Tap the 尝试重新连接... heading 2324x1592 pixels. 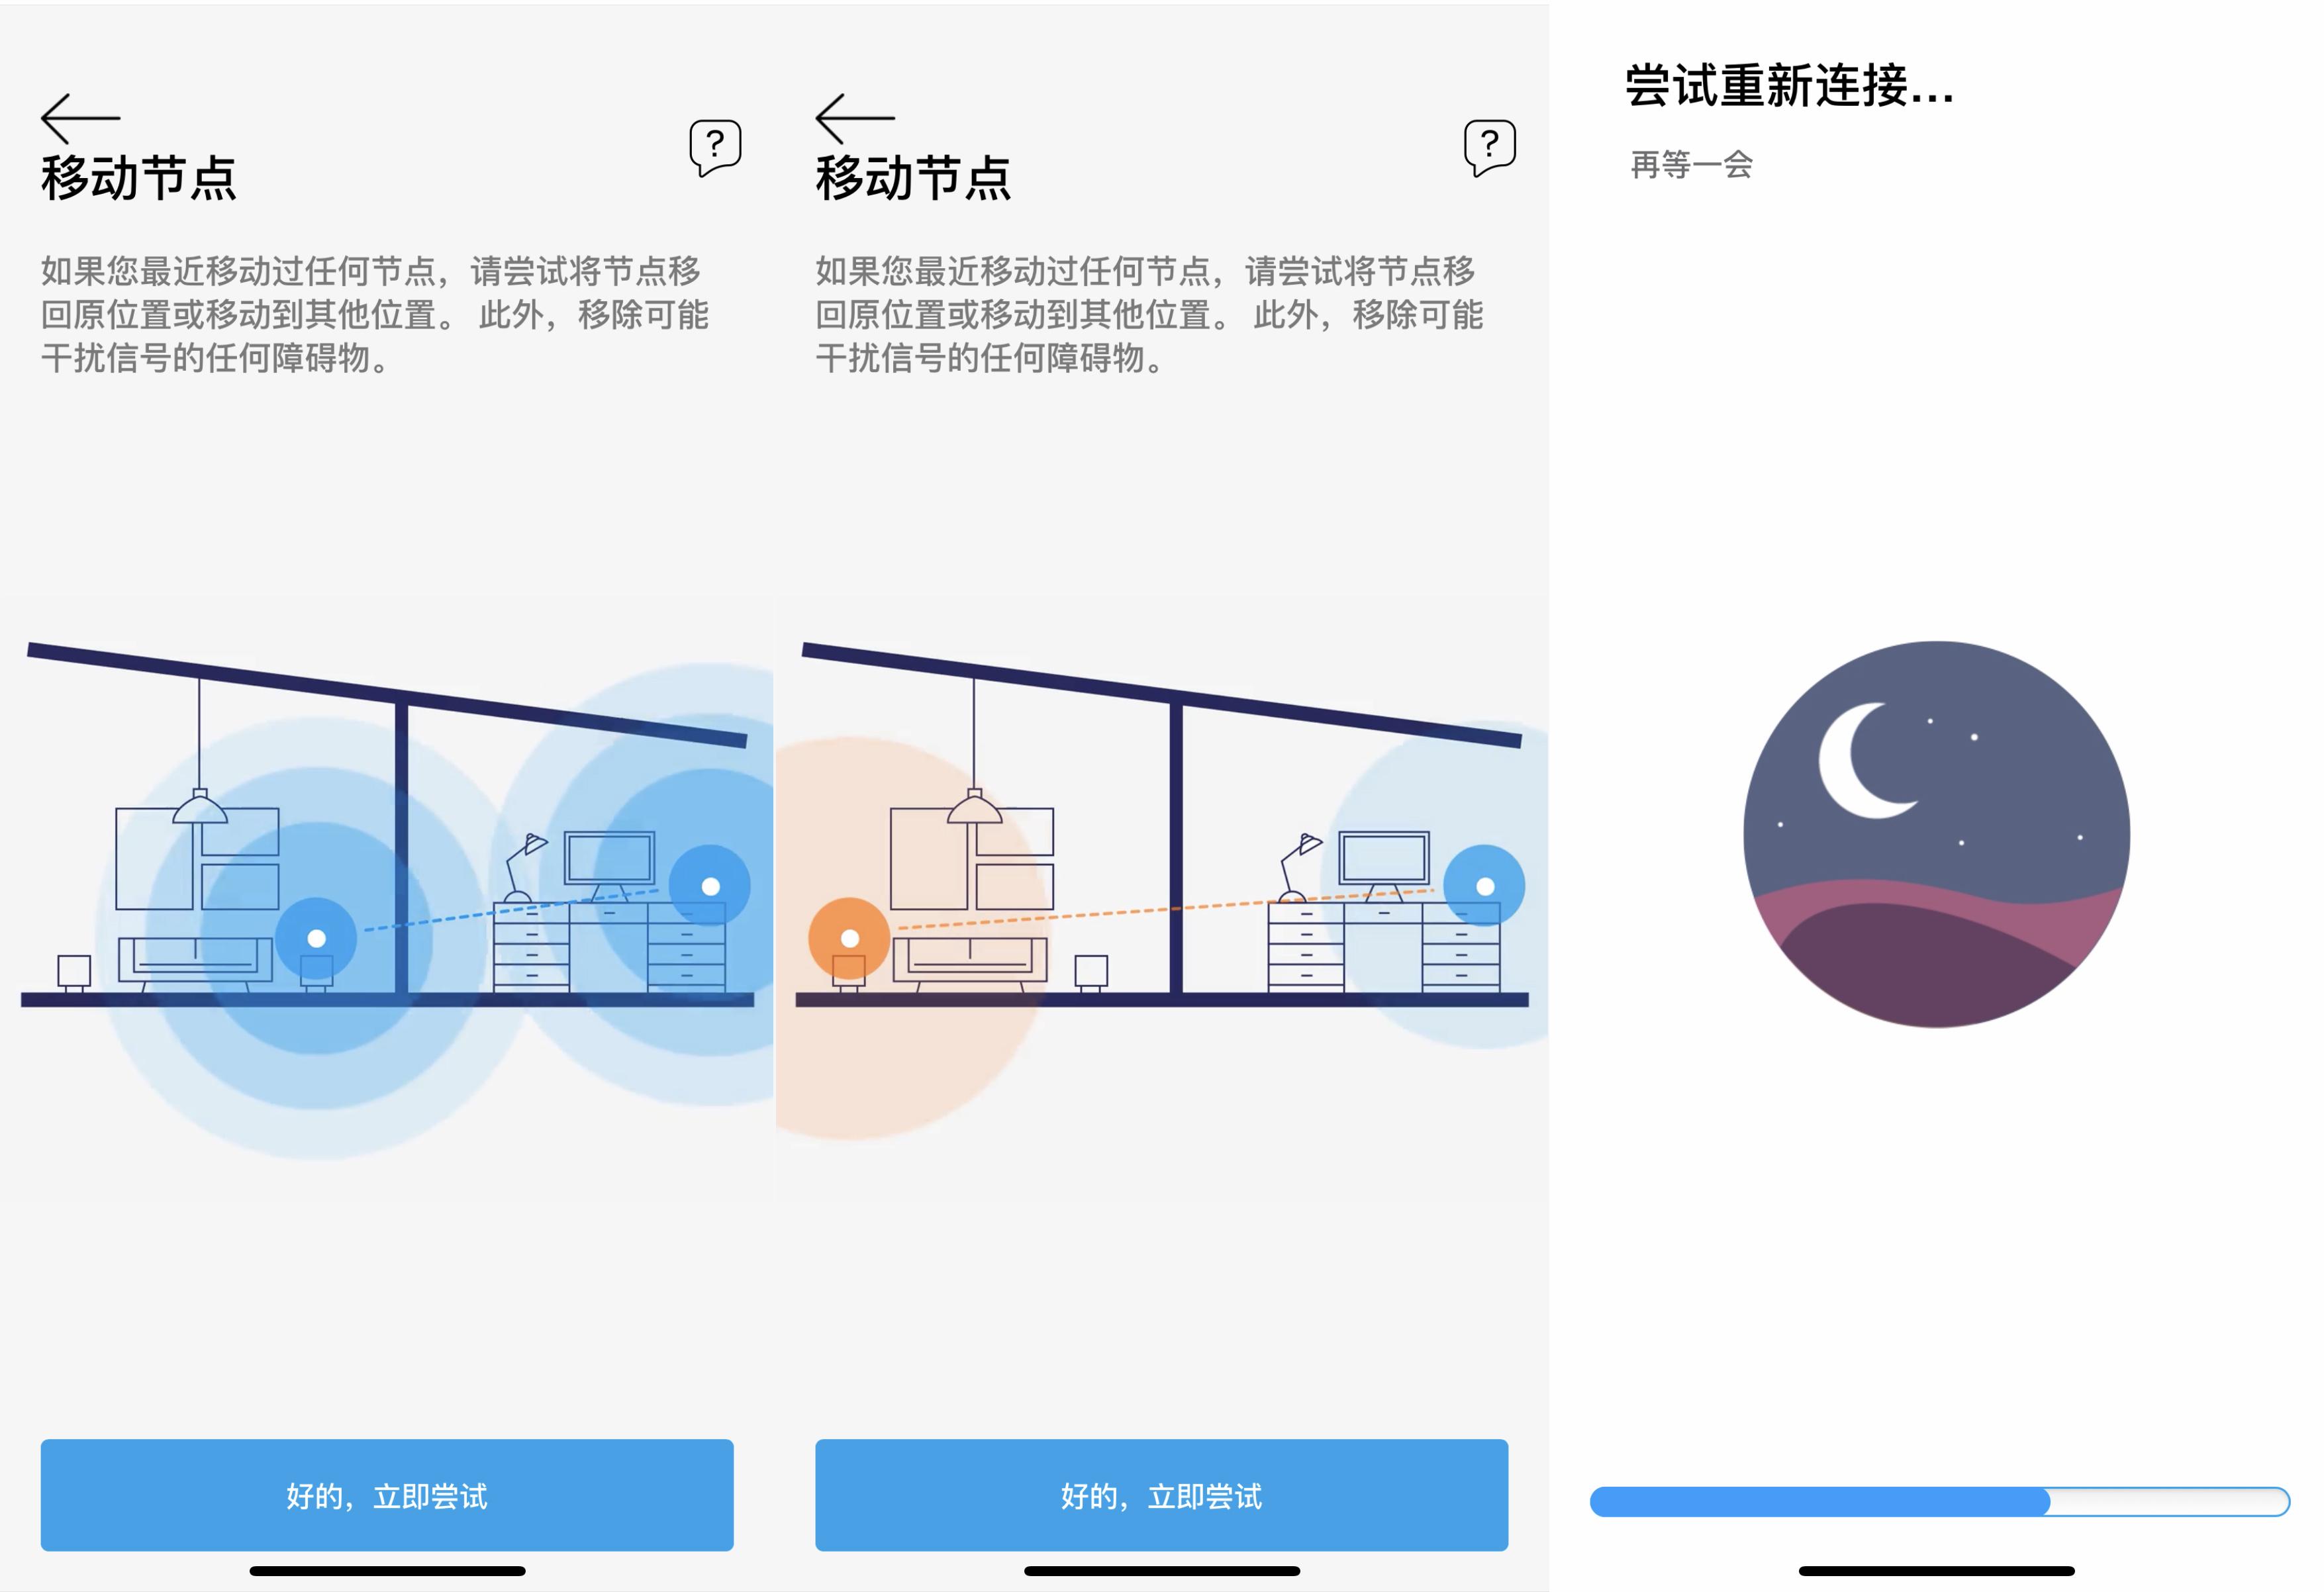(x=1790, y=85)
